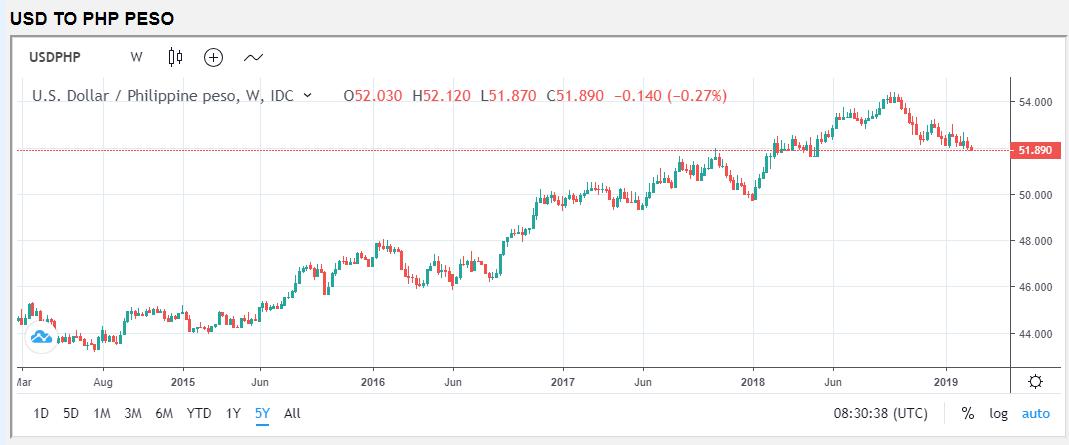This screenshot has height=445, width=1069.
Task: Open the candlestick chart style selector
Action: 176,57
